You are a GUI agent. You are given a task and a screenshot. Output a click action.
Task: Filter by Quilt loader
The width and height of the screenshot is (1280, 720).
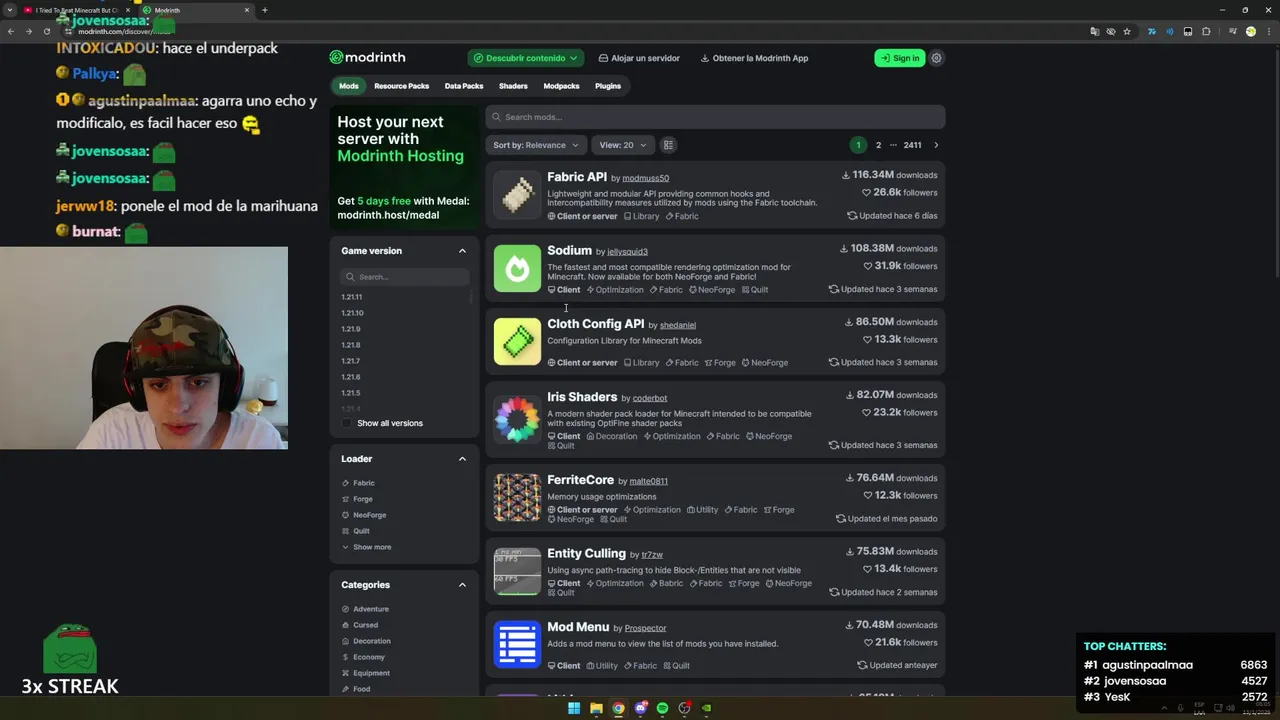click(x=355, y=531)
